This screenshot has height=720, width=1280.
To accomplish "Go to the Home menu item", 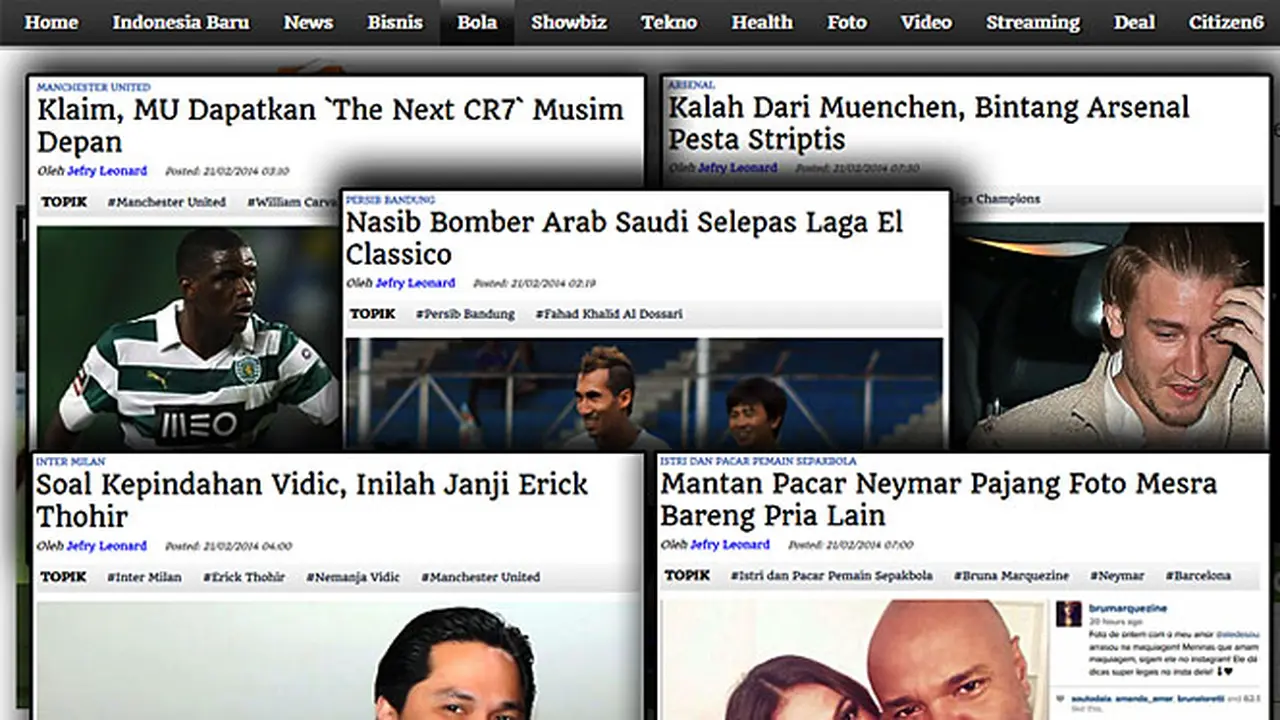I will [51, 22].
